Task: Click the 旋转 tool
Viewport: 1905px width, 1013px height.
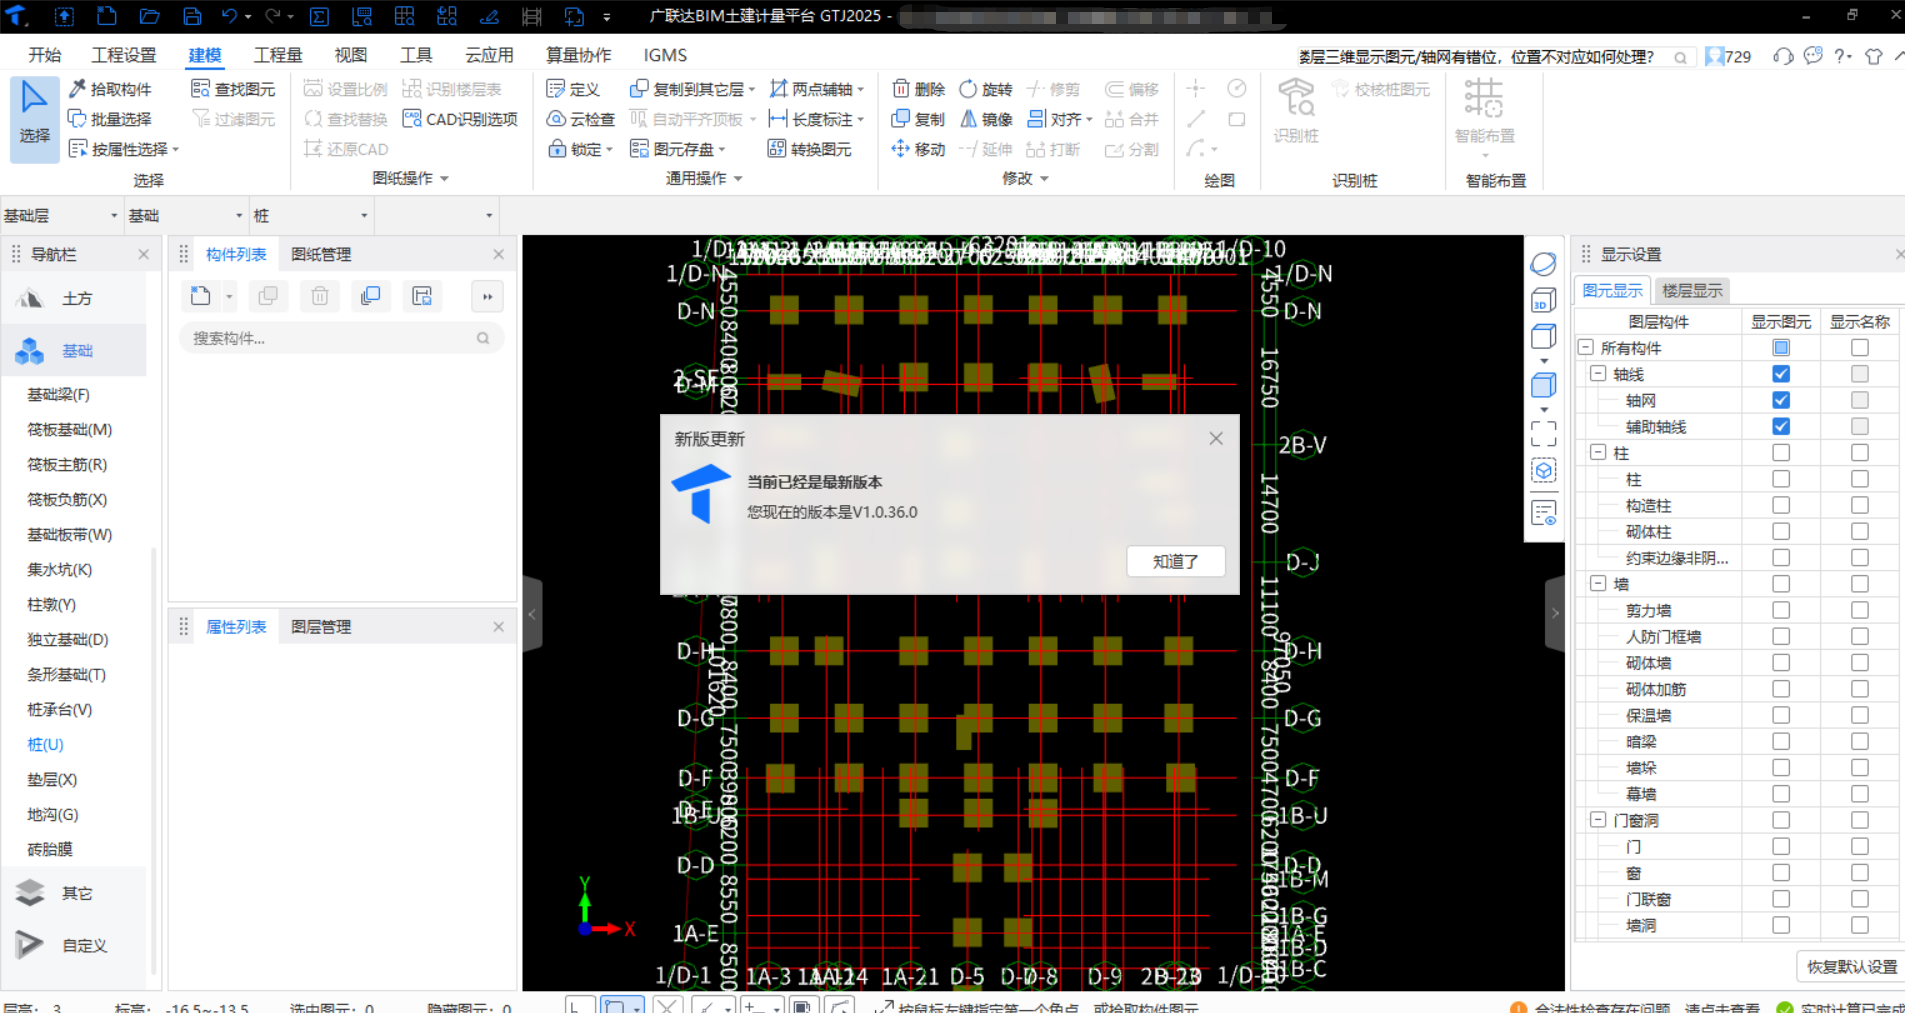Action: [x=986, y=89]
